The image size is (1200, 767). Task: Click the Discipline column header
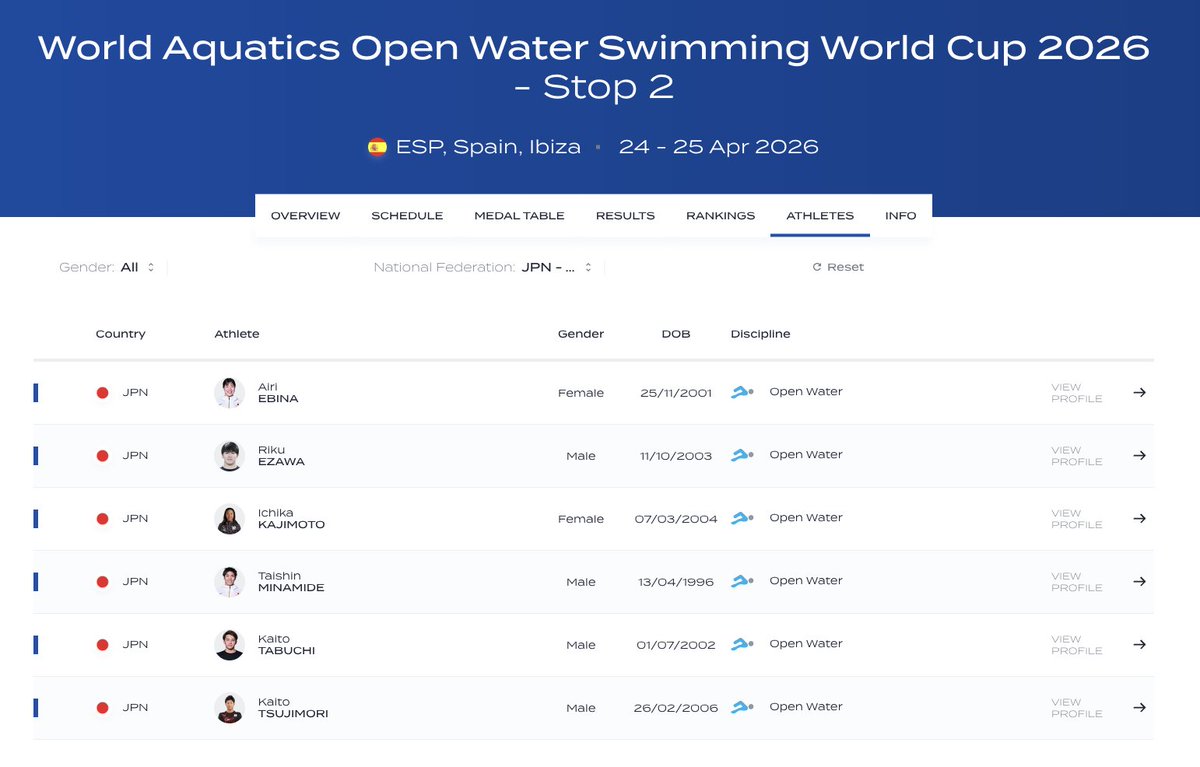click(x=760, y=334)
